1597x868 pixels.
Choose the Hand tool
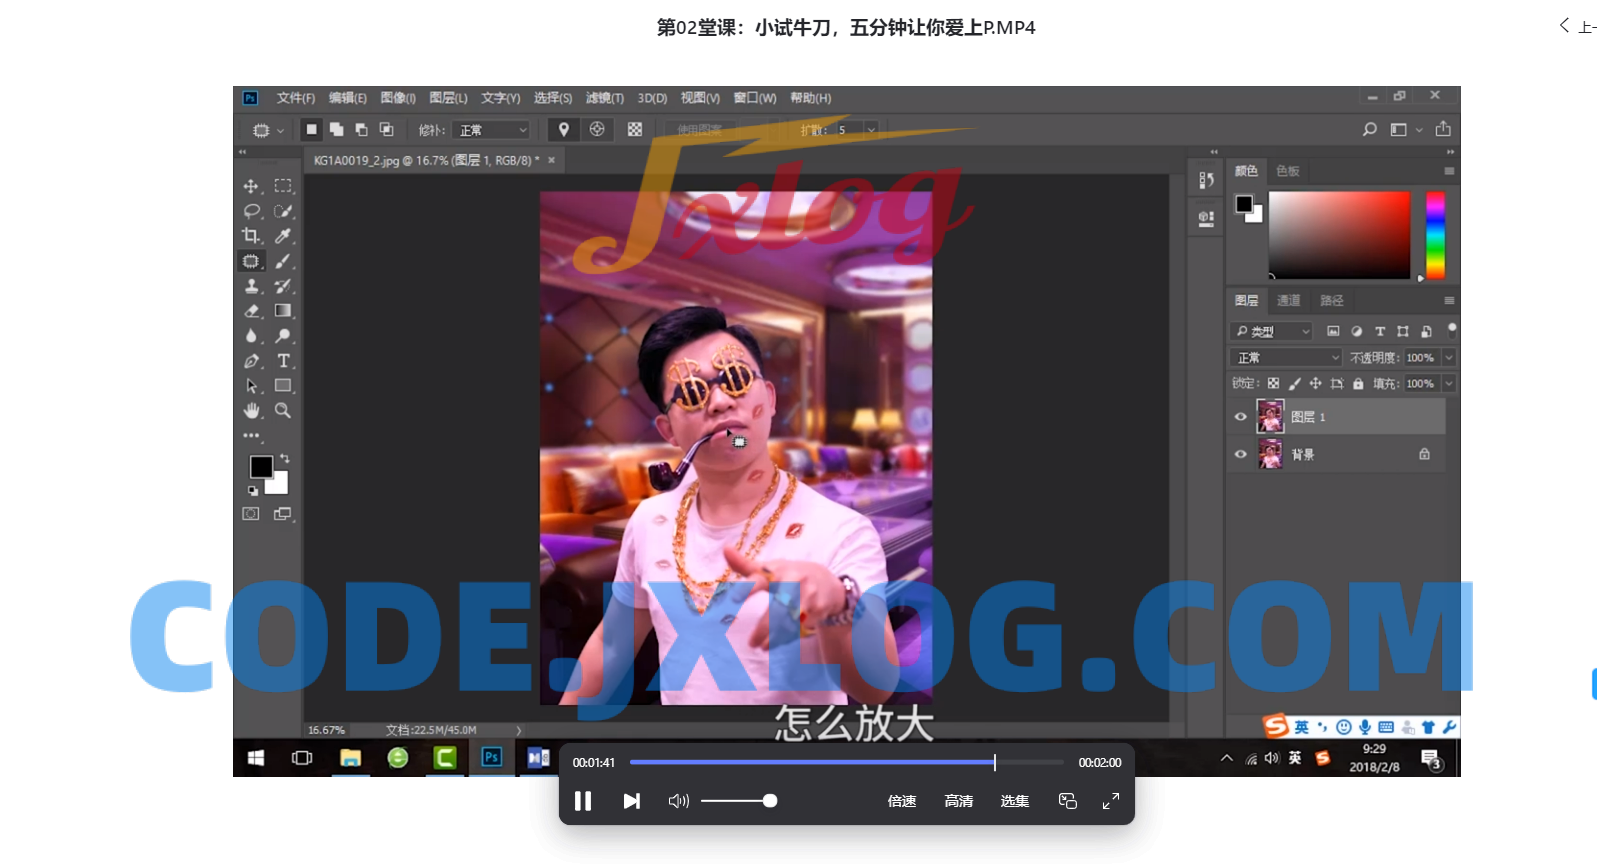pyautogui.click(x=251, y=411)
